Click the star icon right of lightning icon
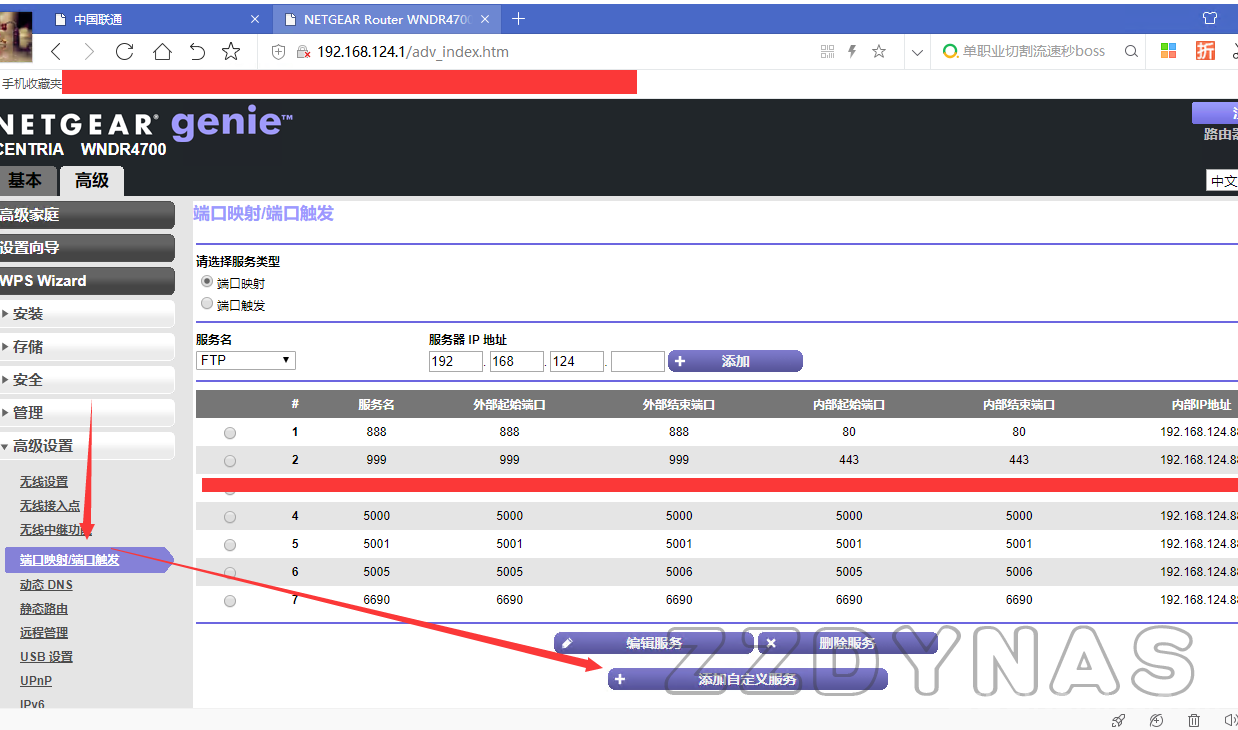The height and width of the screenshot is (730, 1238). coord(879,51)
